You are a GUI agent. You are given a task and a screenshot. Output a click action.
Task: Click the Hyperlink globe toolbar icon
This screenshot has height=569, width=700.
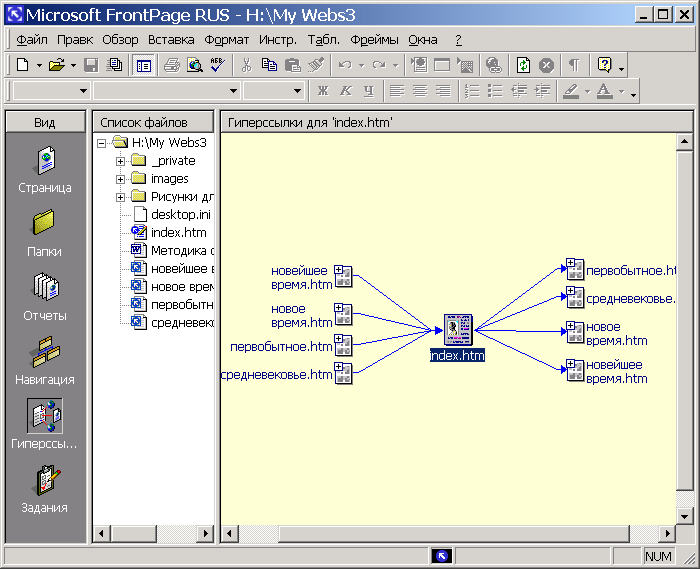pyautogui.click(x=494, y=65)
